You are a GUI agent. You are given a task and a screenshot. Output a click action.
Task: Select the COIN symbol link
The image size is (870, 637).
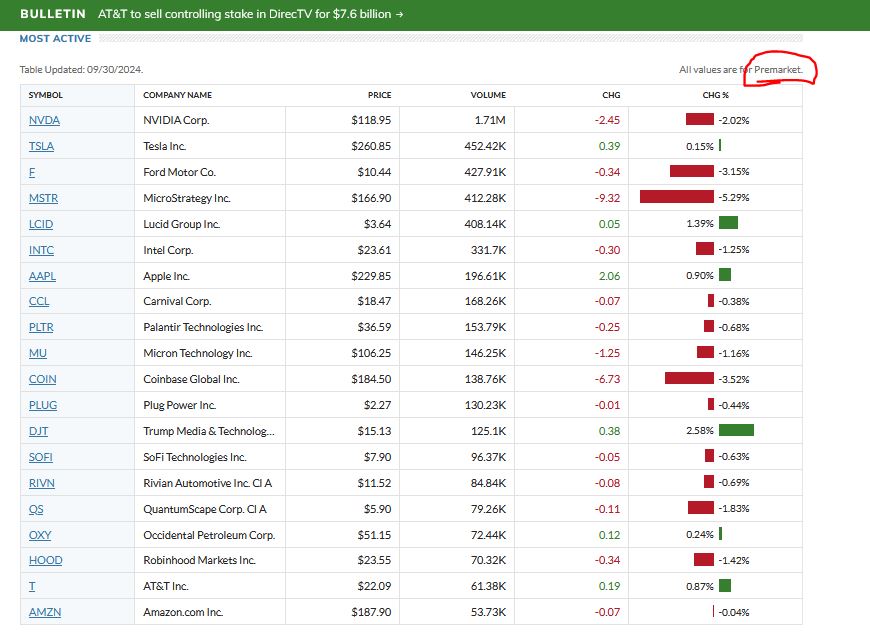click(43, 379)
